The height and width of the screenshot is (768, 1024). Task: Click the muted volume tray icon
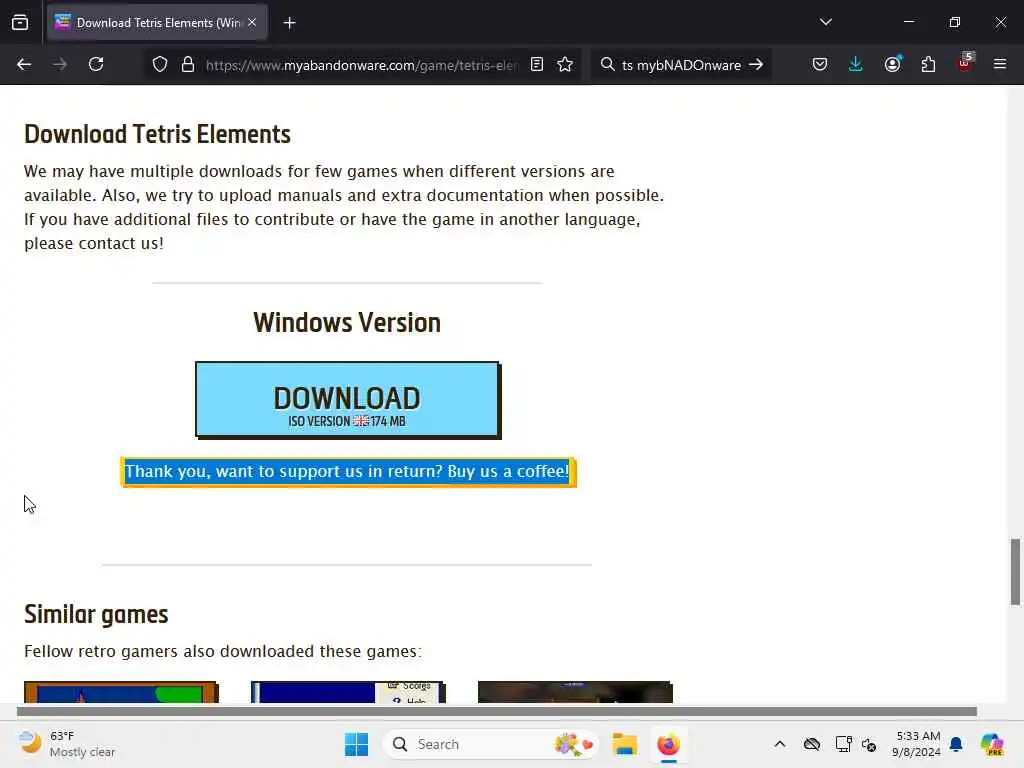pos(869,744)
